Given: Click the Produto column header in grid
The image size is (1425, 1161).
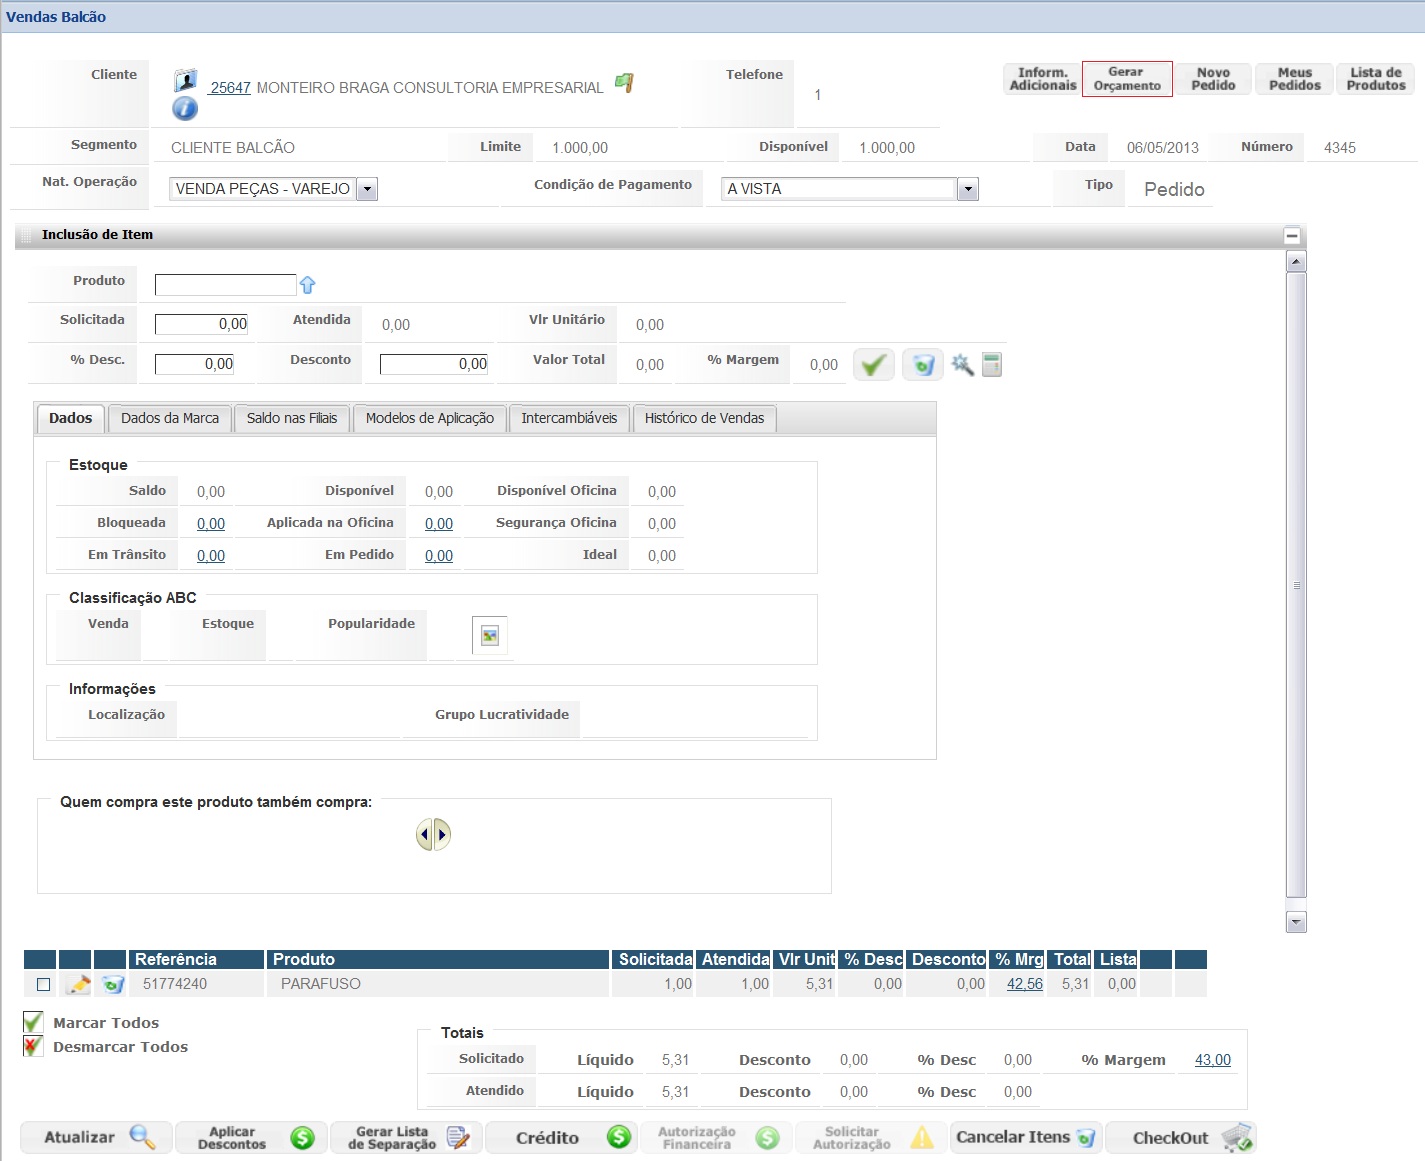Looking at the screenshot, I should (x=439, y=959).
